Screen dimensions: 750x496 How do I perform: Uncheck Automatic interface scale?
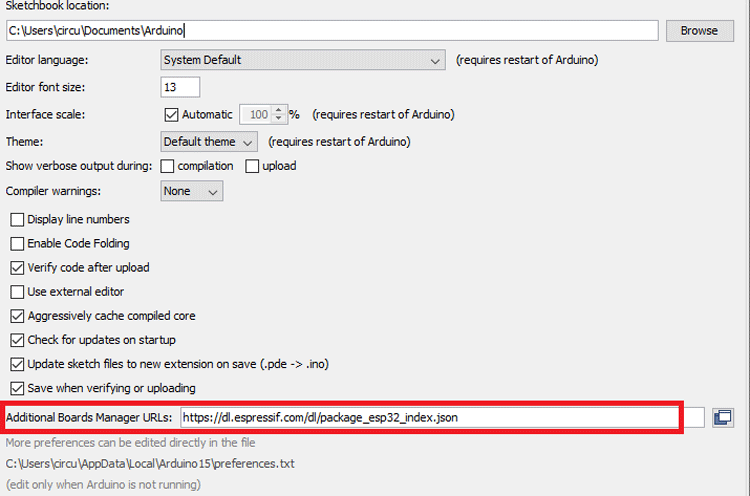click(171, 114)
